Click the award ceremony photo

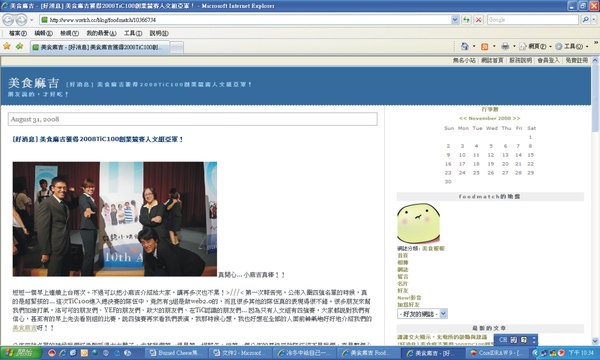point(115,219)
